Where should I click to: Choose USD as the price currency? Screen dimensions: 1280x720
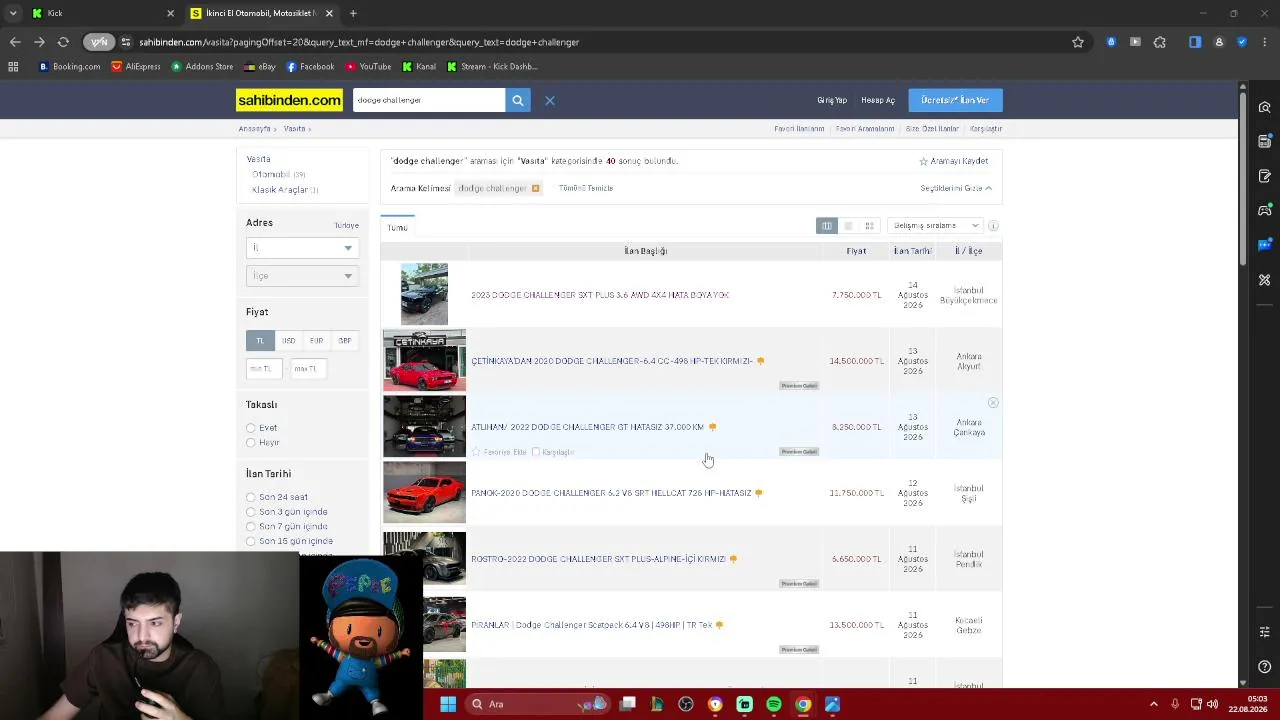click(x=288, y=341)
